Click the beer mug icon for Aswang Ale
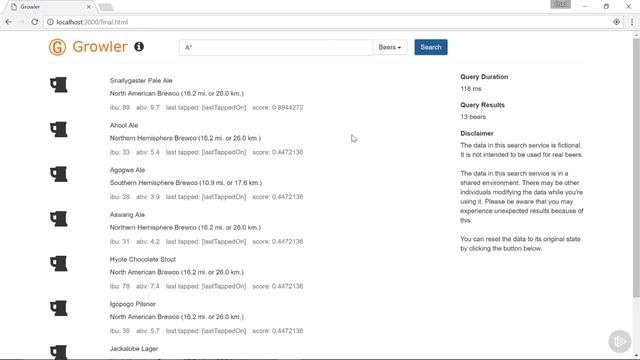 coord(59,219)
